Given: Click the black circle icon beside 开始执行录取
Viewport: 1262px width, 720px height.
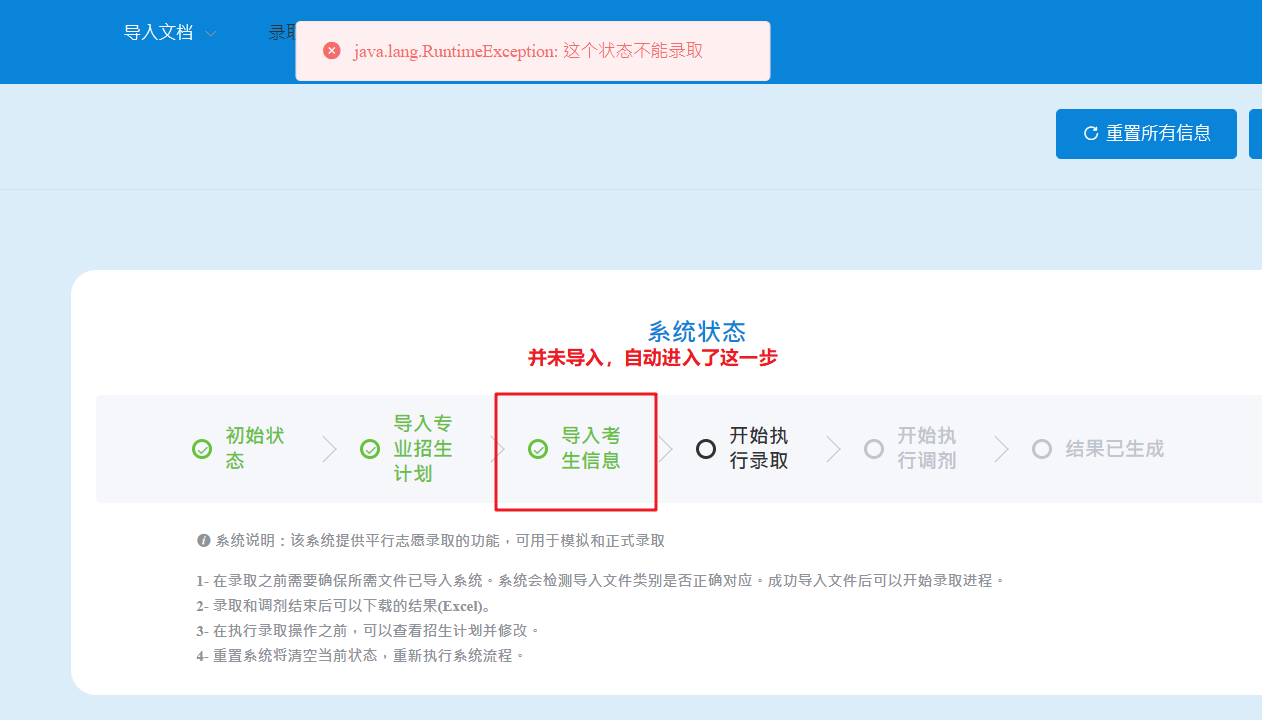Looking at the screenshot, I should tap(706, 449).
